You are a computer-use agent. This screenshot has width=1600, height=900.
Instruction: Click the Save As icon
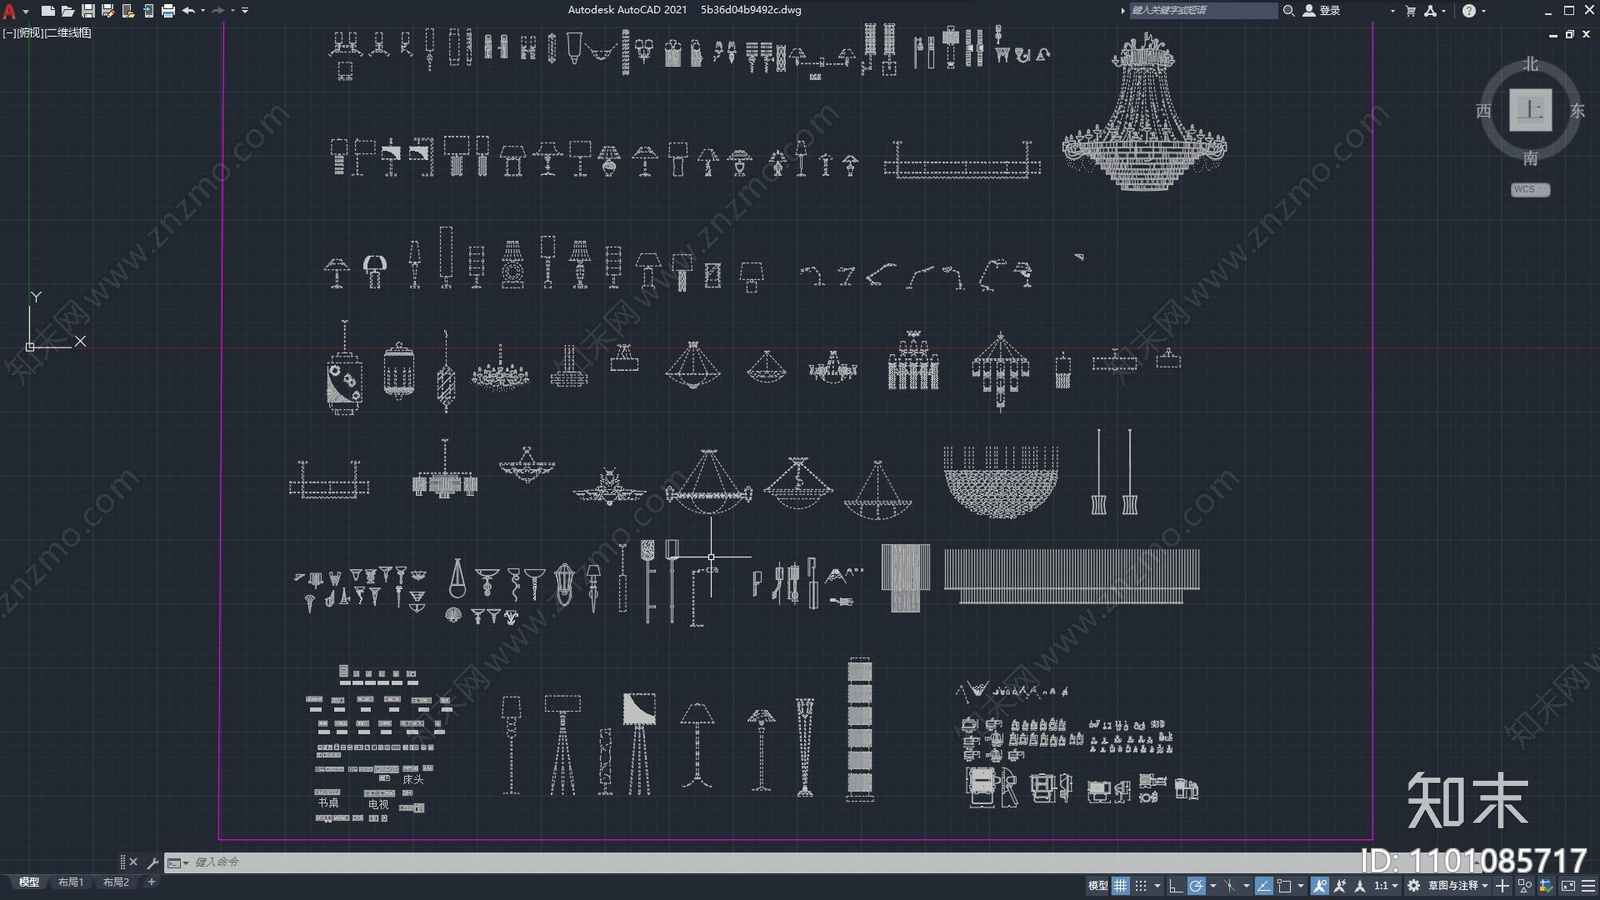click(x=107, y=11)
